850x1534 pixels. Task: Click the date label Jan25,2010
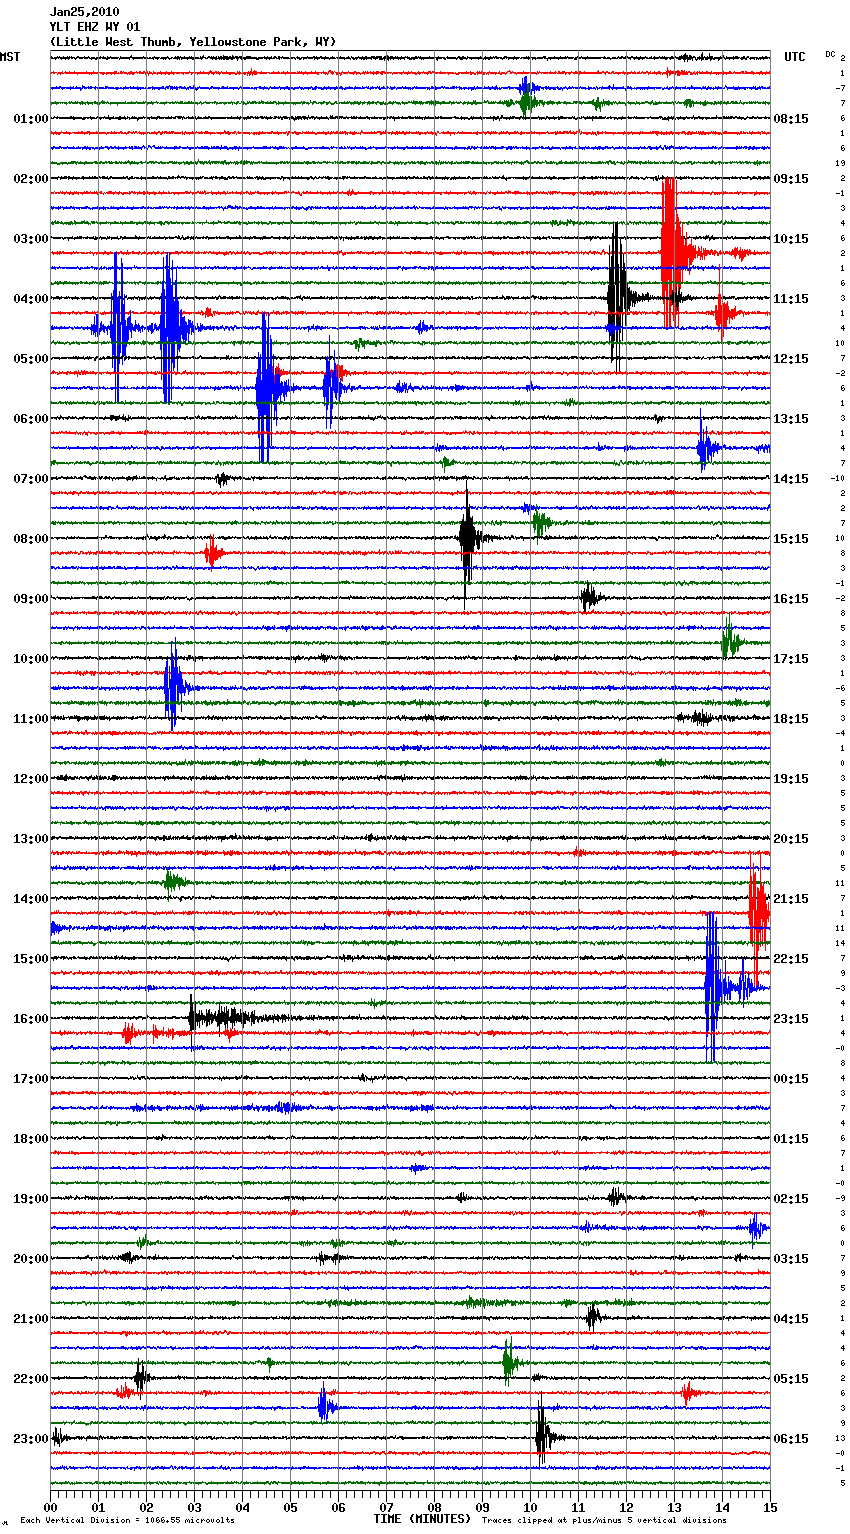click(84, 12)
